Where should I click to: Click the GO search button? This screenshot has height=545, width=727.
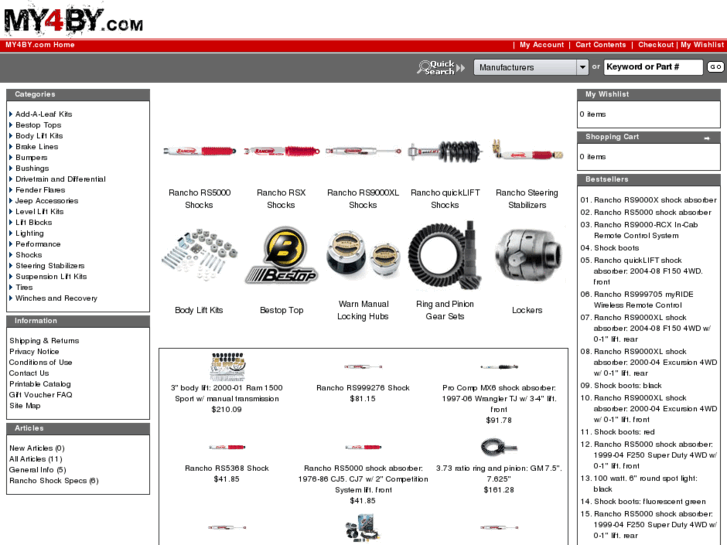coord(715,67)
